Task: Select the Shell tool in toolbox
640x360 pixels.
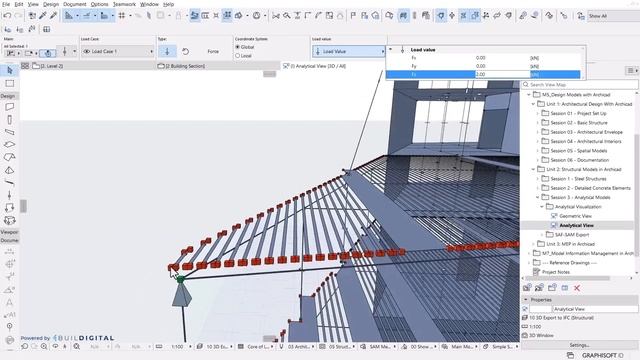Action: point(9,170)
